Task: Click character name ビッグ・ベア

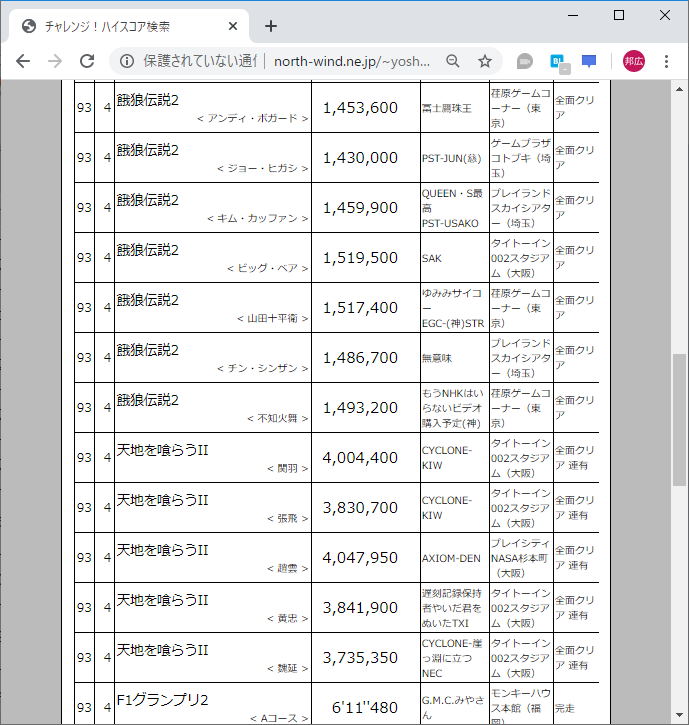Action: (x=268, y=268)
